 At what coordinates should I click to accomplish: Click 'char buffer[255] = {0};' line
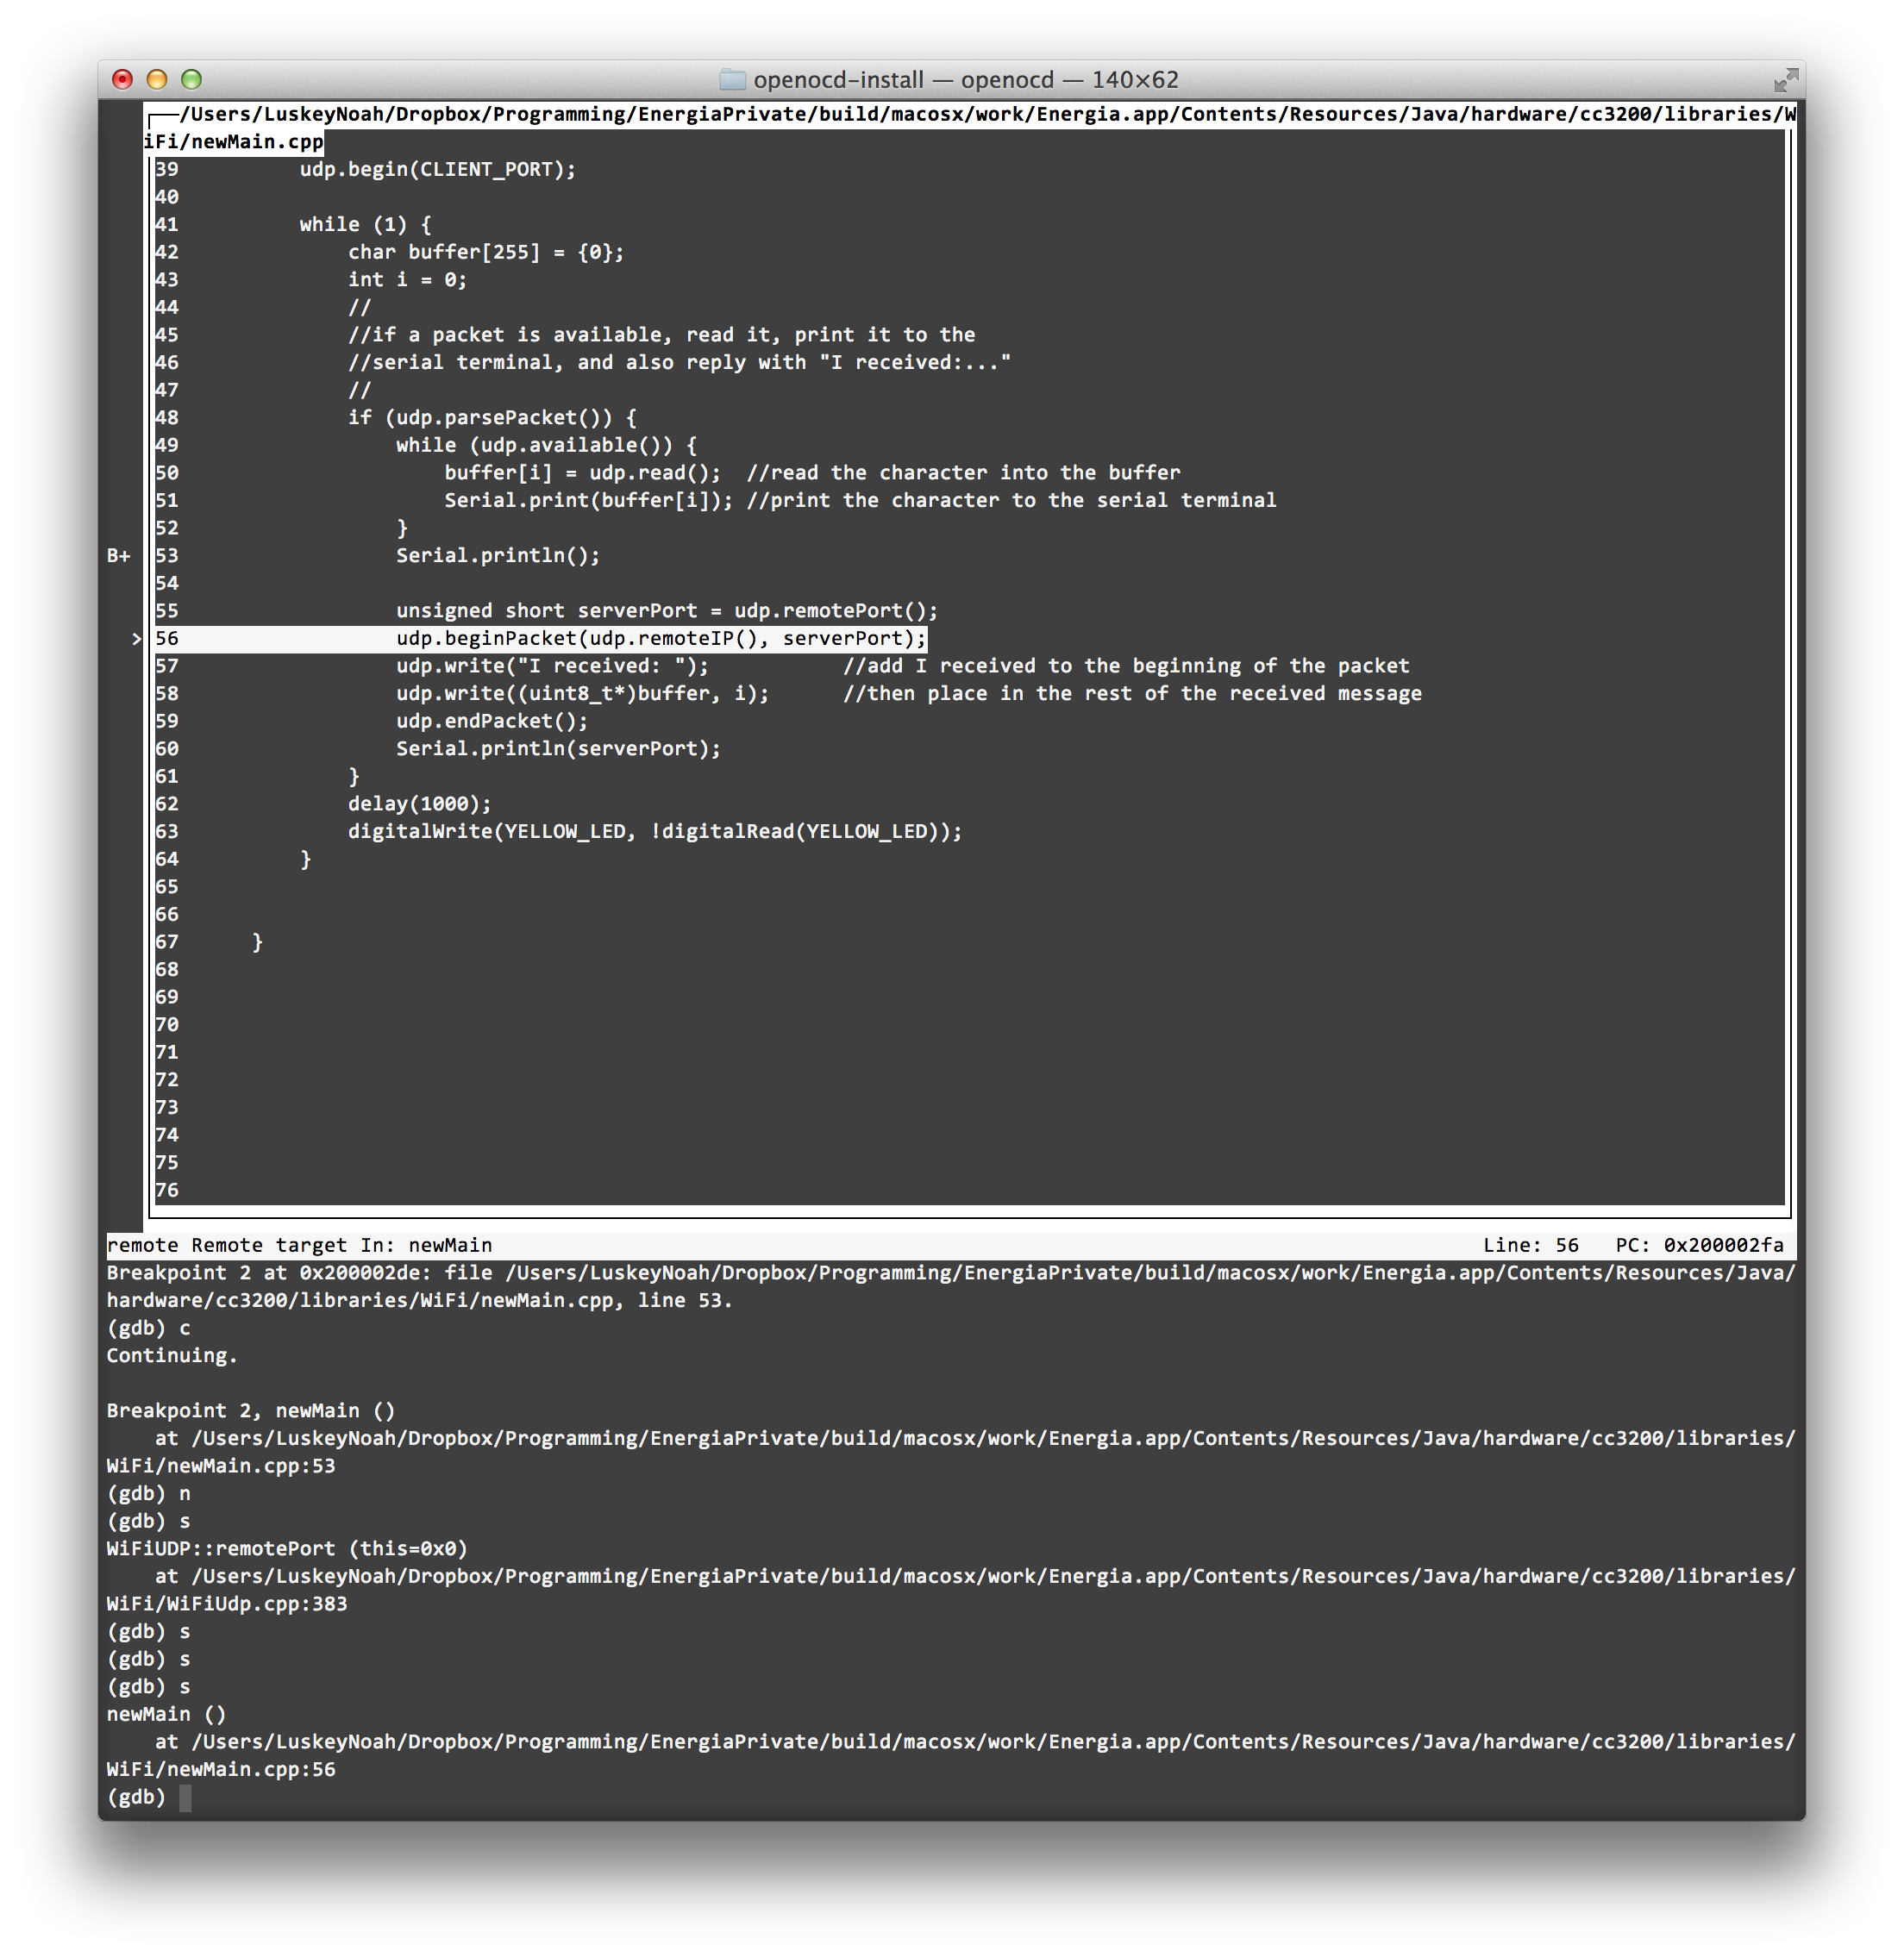pos(486,252)
